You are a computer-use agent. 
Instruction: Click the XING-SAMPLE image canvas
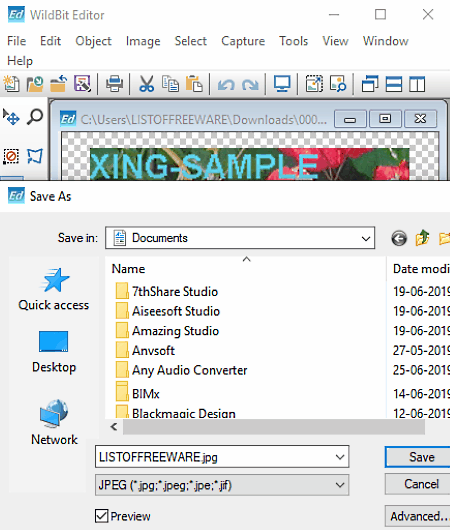250,164
